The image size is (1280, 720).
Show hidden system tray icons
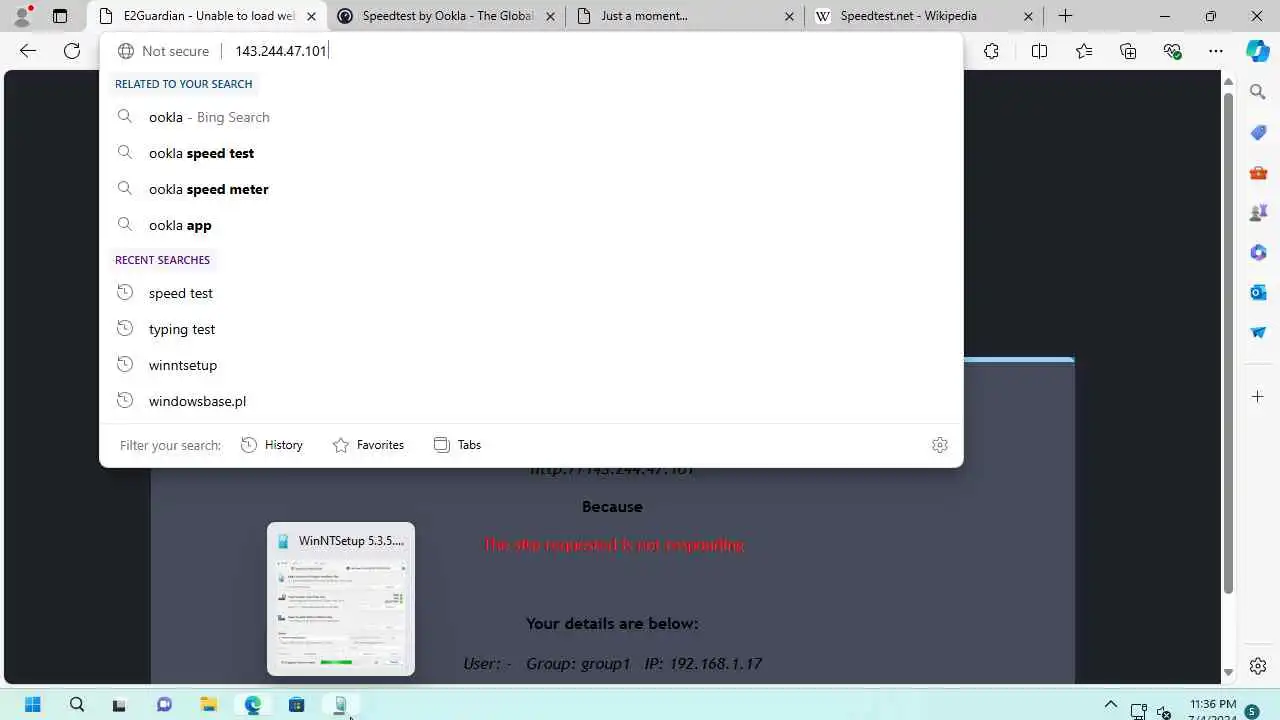[1110, 704]
